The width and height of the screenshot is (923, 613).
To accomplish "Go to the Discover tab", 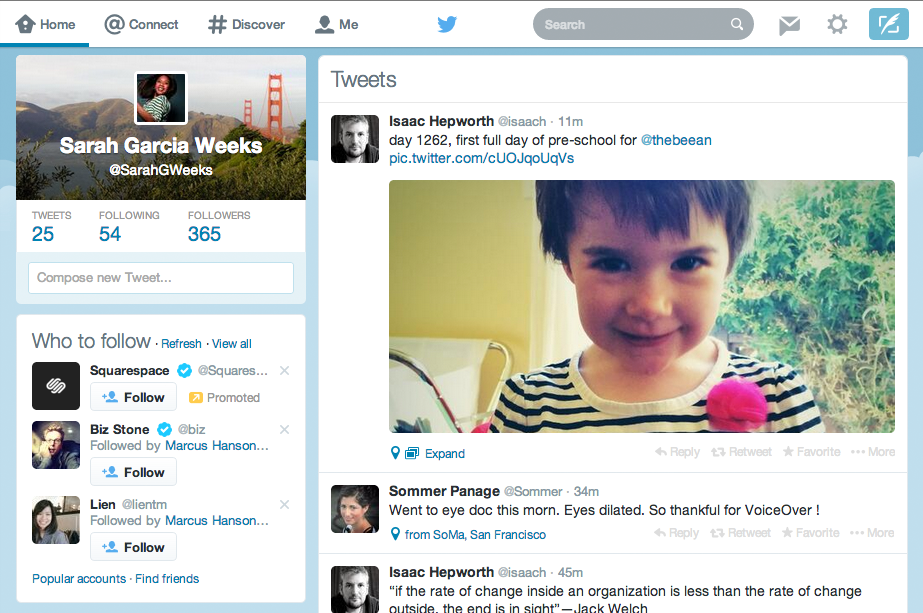I will pos(246,25).
